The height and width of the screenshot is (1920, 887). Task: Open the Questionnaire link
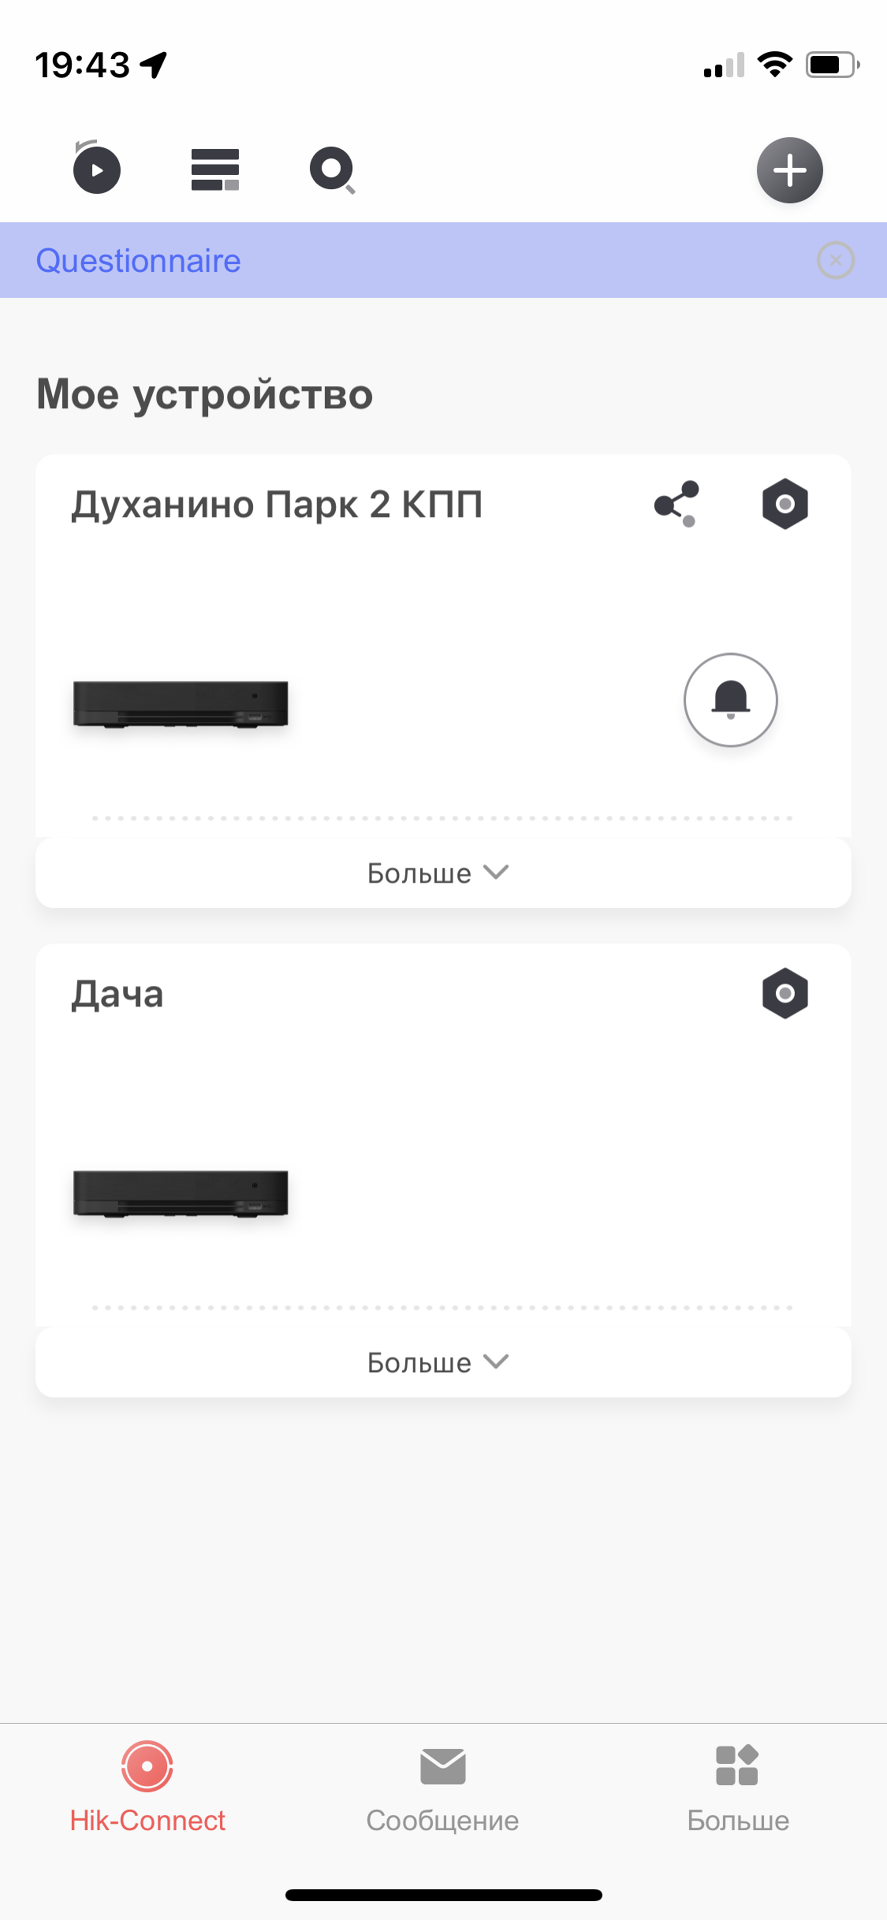139,261
